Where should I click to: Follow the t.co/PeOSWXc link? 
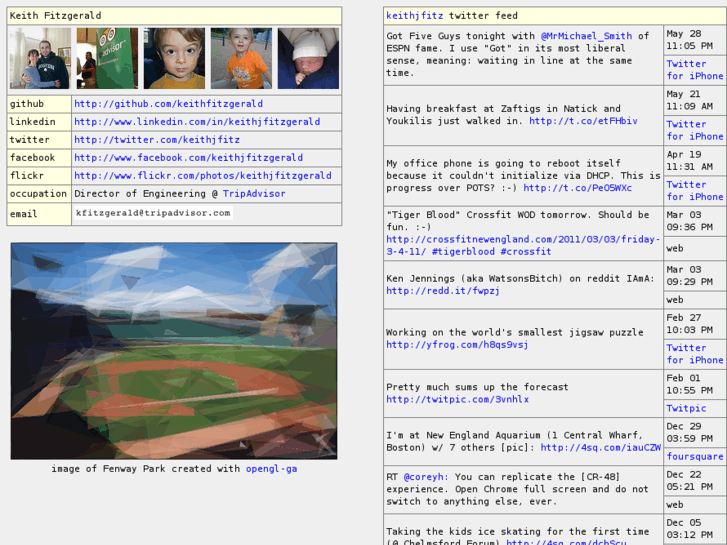click(x=577, y=188)
